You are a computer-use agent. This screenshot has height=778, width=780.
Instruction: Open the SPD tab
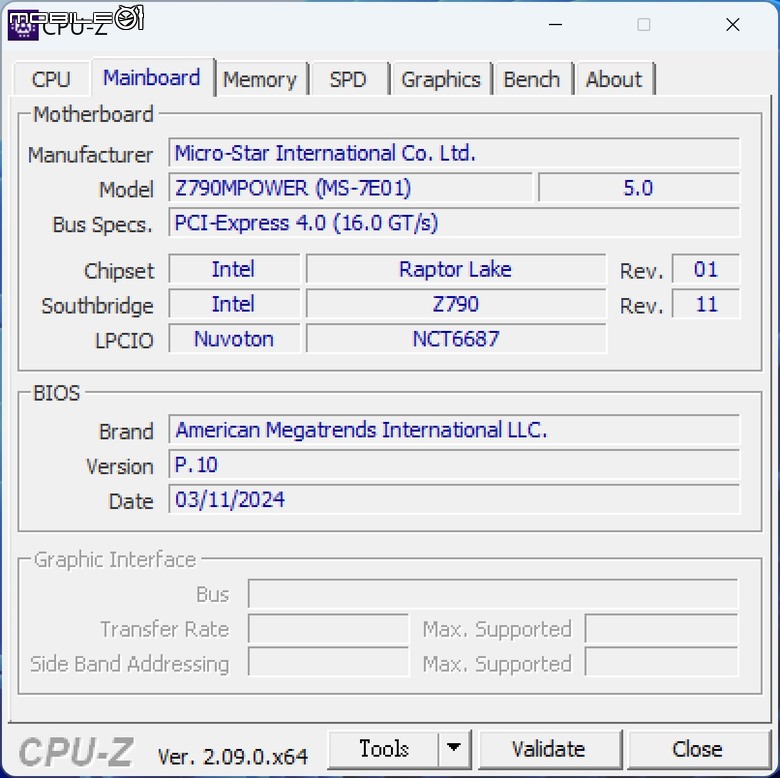348,79
